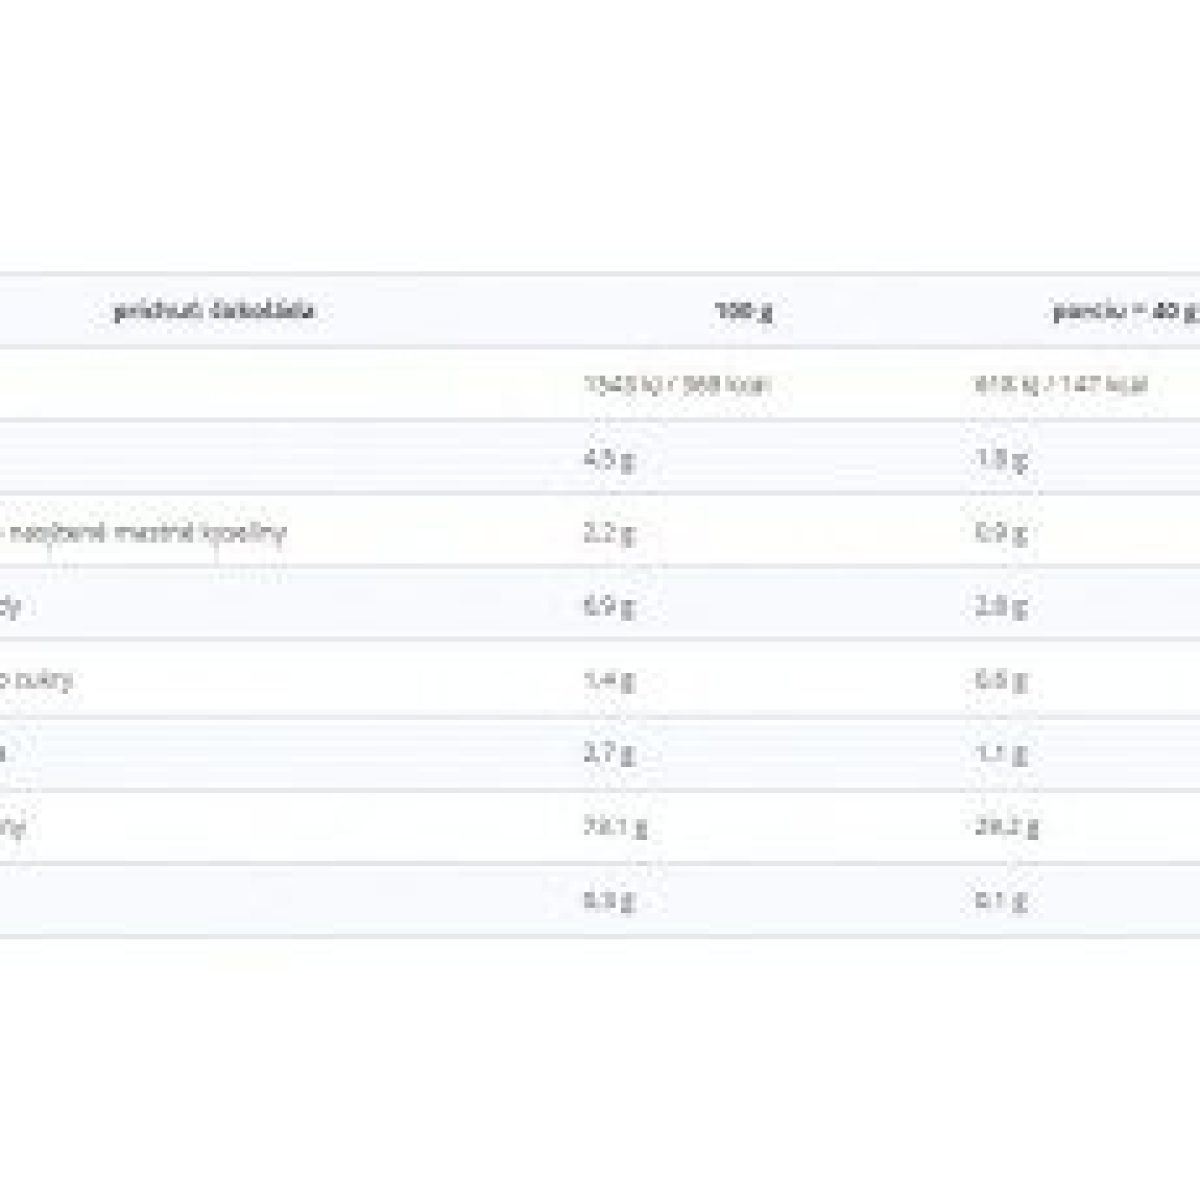
Task: Select the 4,5 g value cell
Action: (608, 459)
